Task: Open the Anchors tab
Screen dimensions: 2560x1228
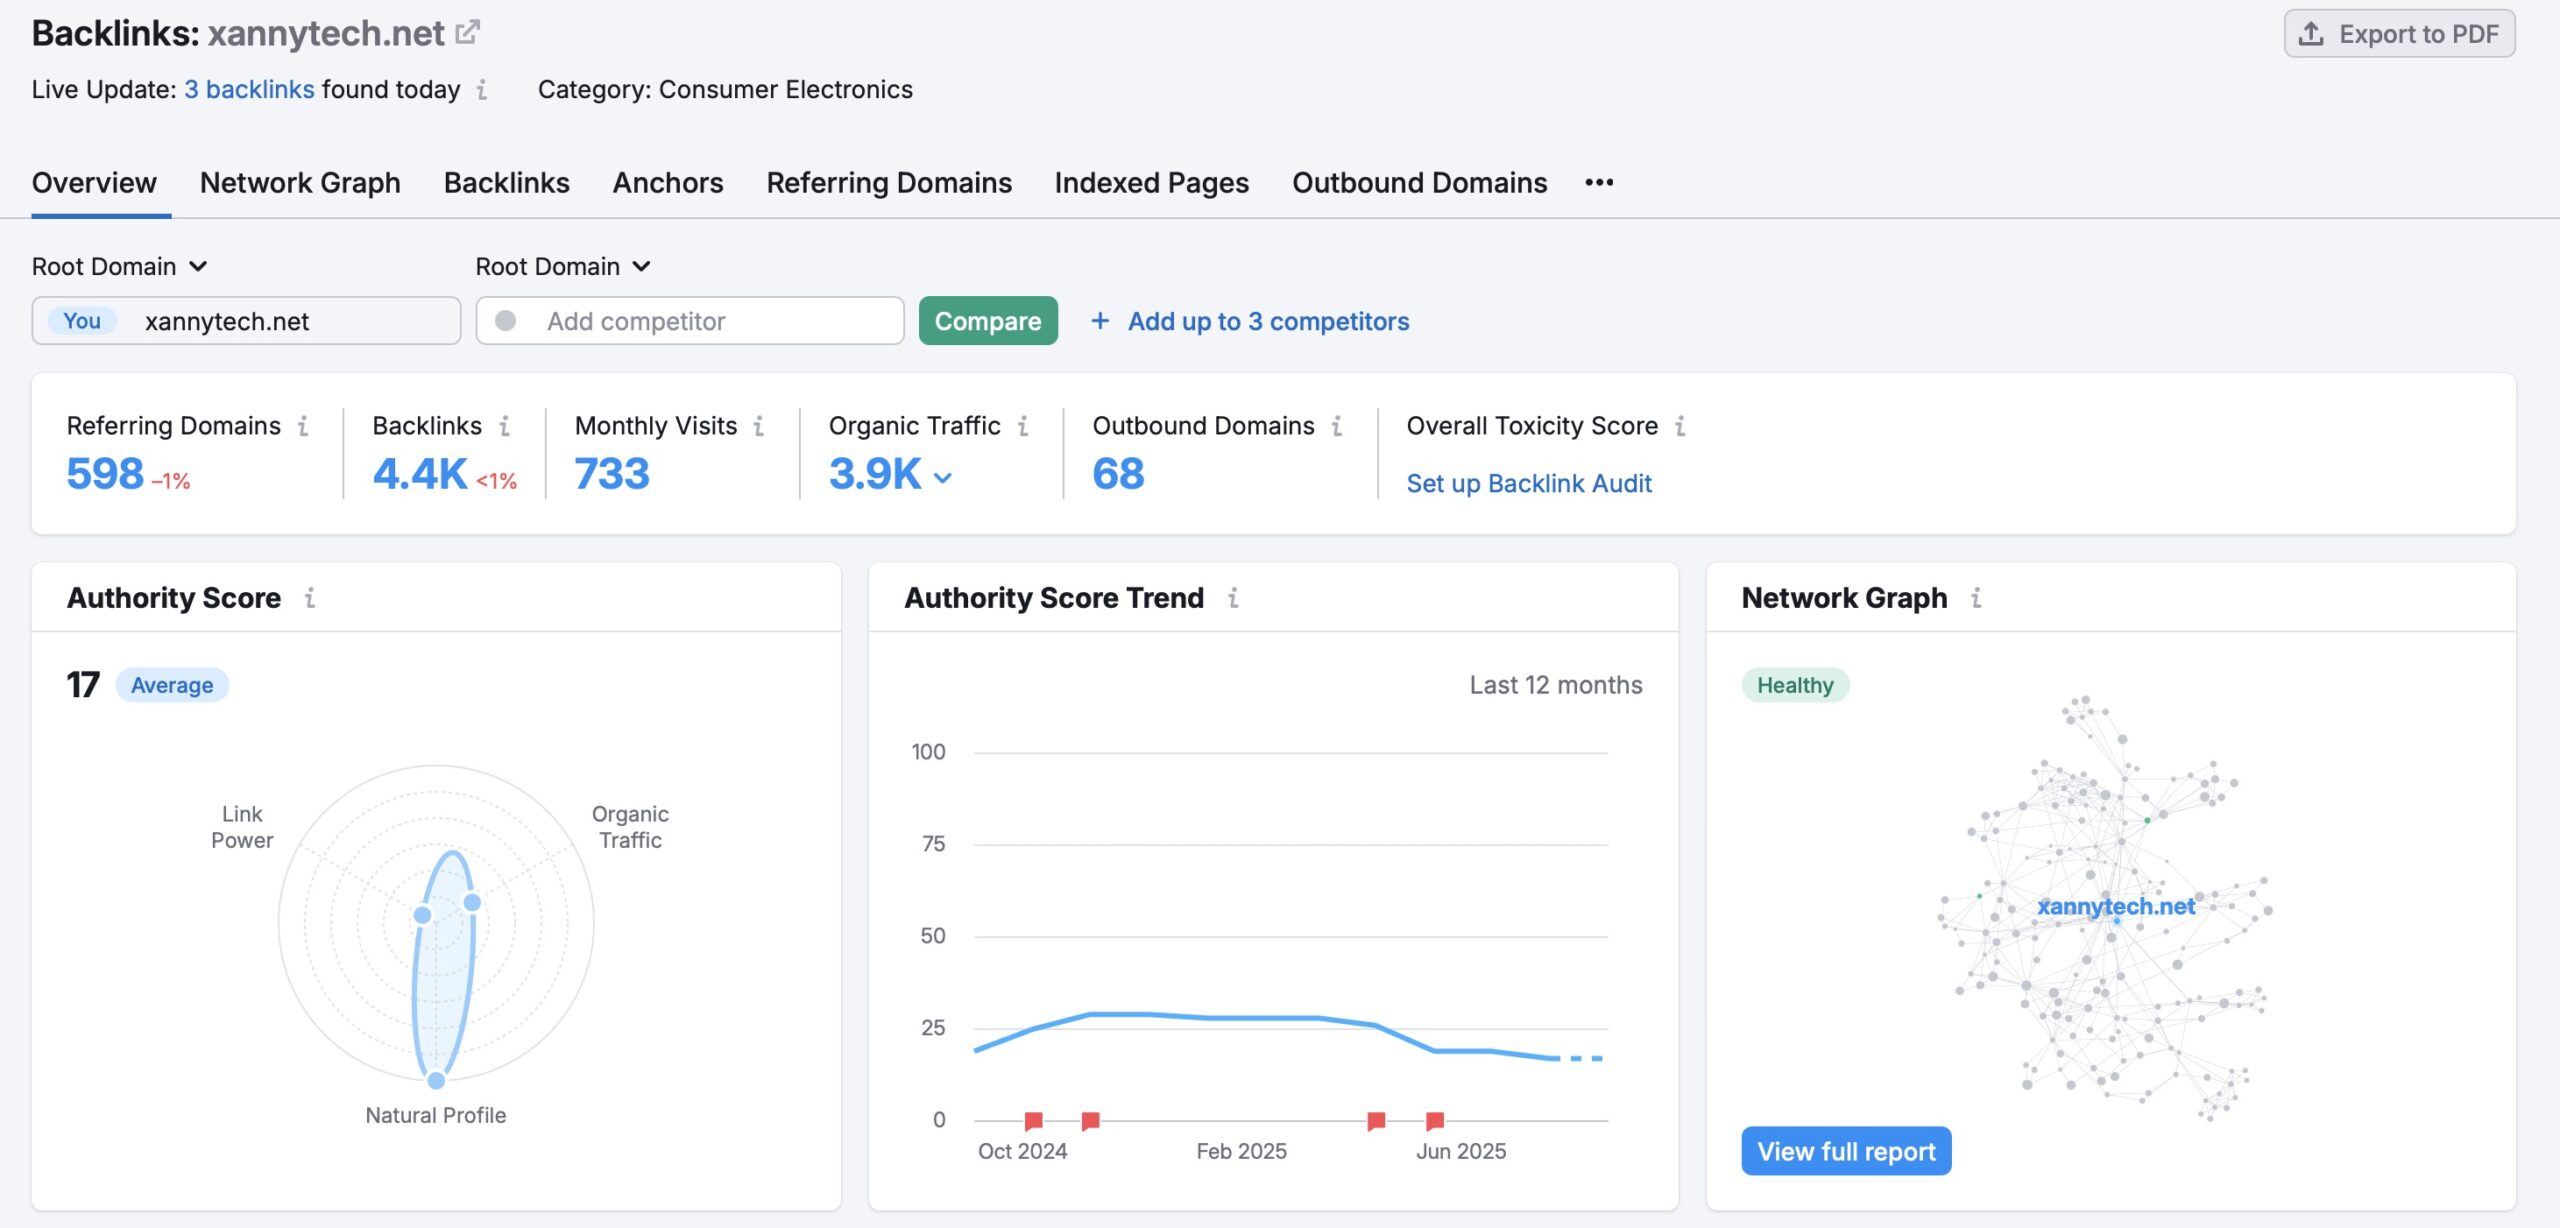Action: coord(668,182)
